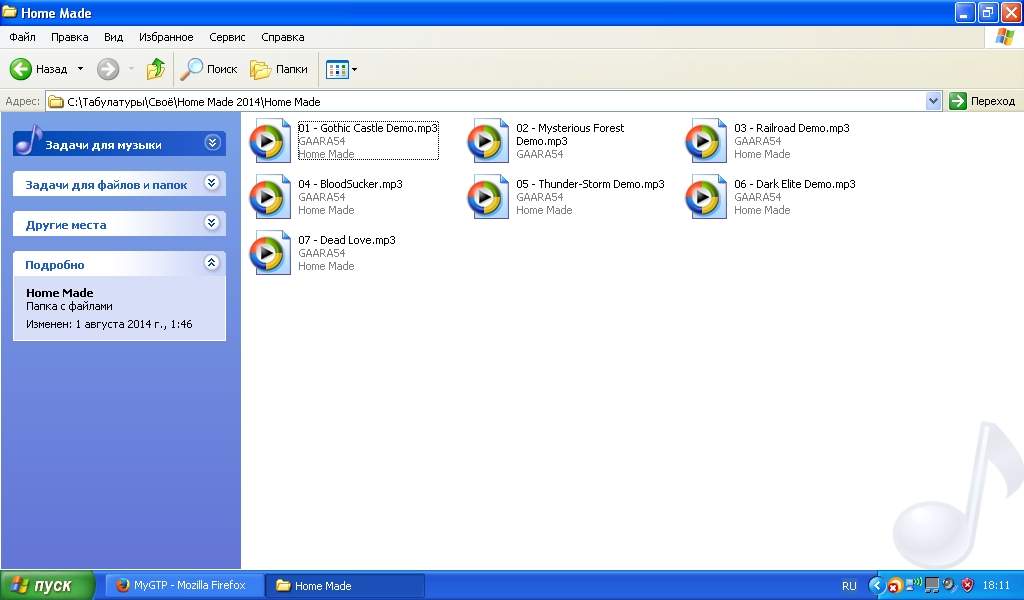Click the пуск Start button

[47, 585]
